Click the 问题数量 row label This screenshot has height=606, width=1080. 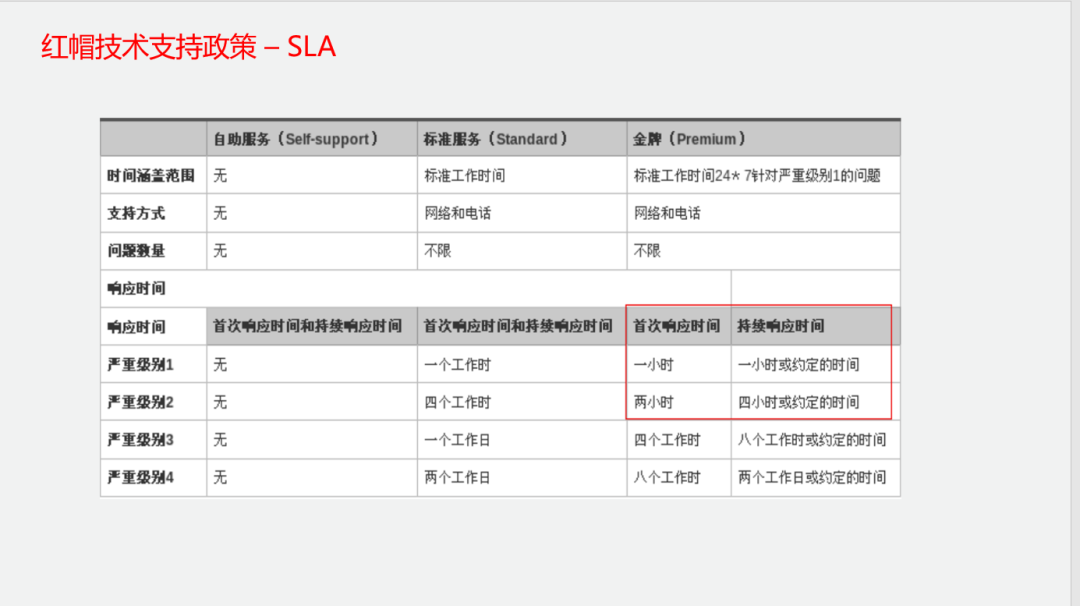pyautogui.click(x=136, y=251)
